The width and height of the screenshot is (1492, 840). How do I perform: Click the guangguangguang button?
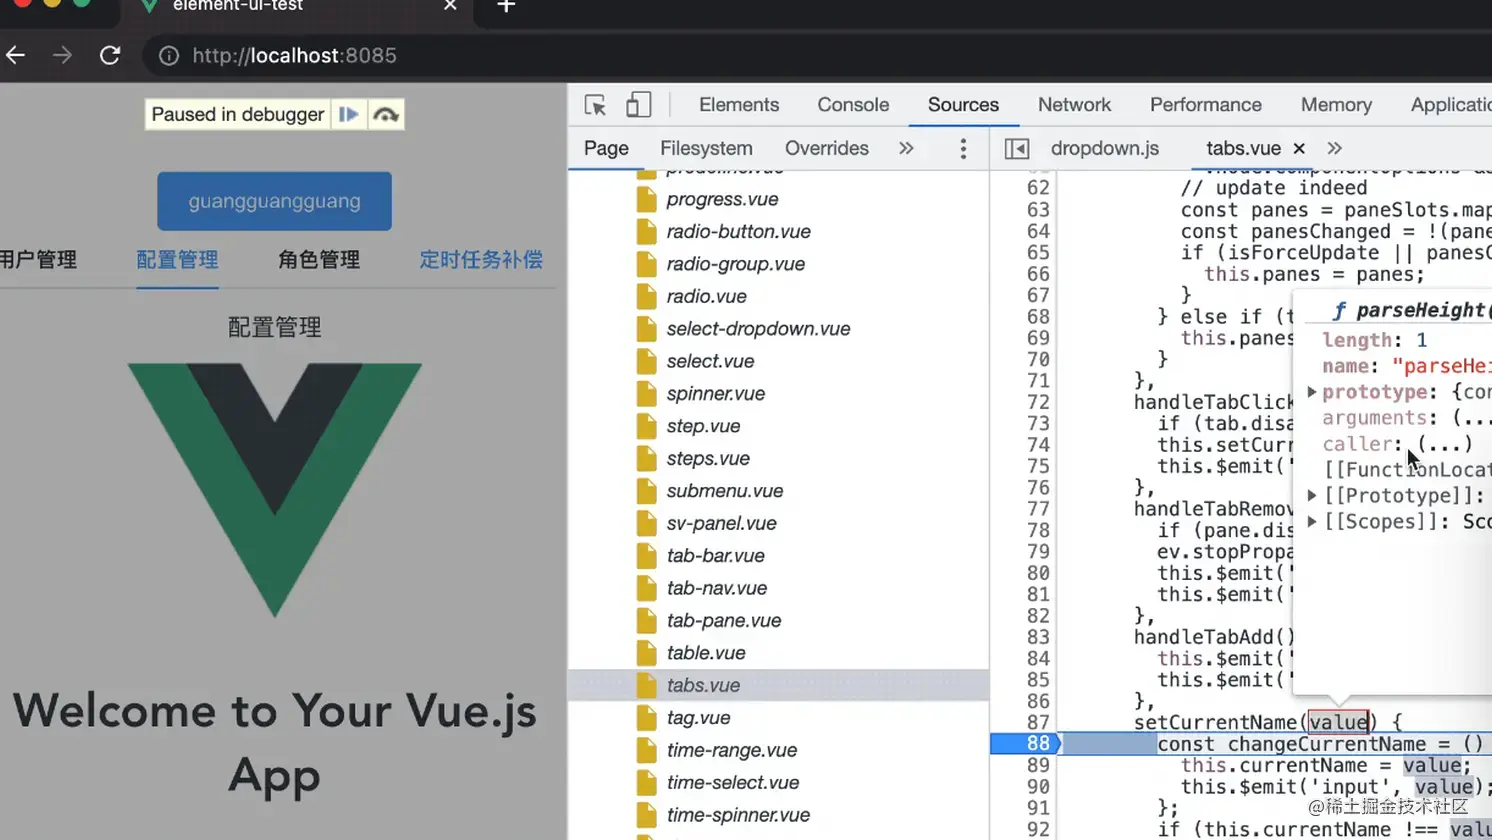[274, 201]
